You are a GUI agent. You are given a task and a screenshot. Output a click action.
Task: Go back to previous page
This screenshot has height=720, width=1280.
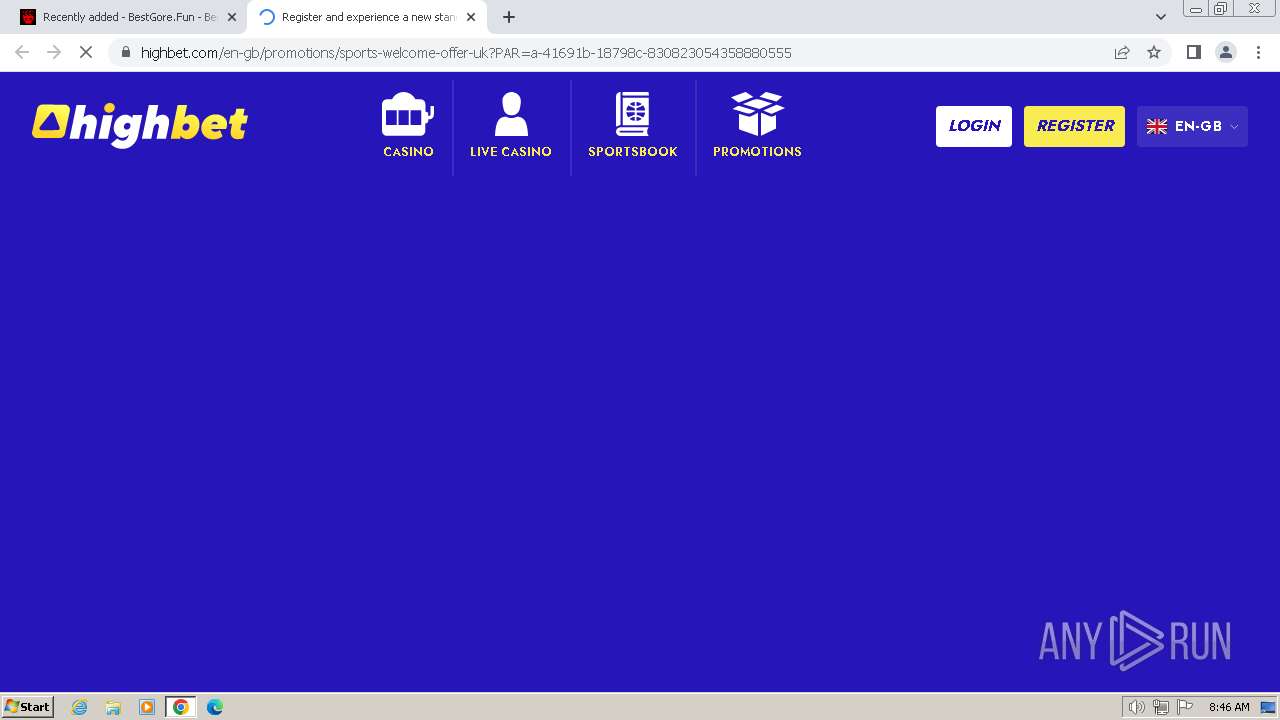22,52
